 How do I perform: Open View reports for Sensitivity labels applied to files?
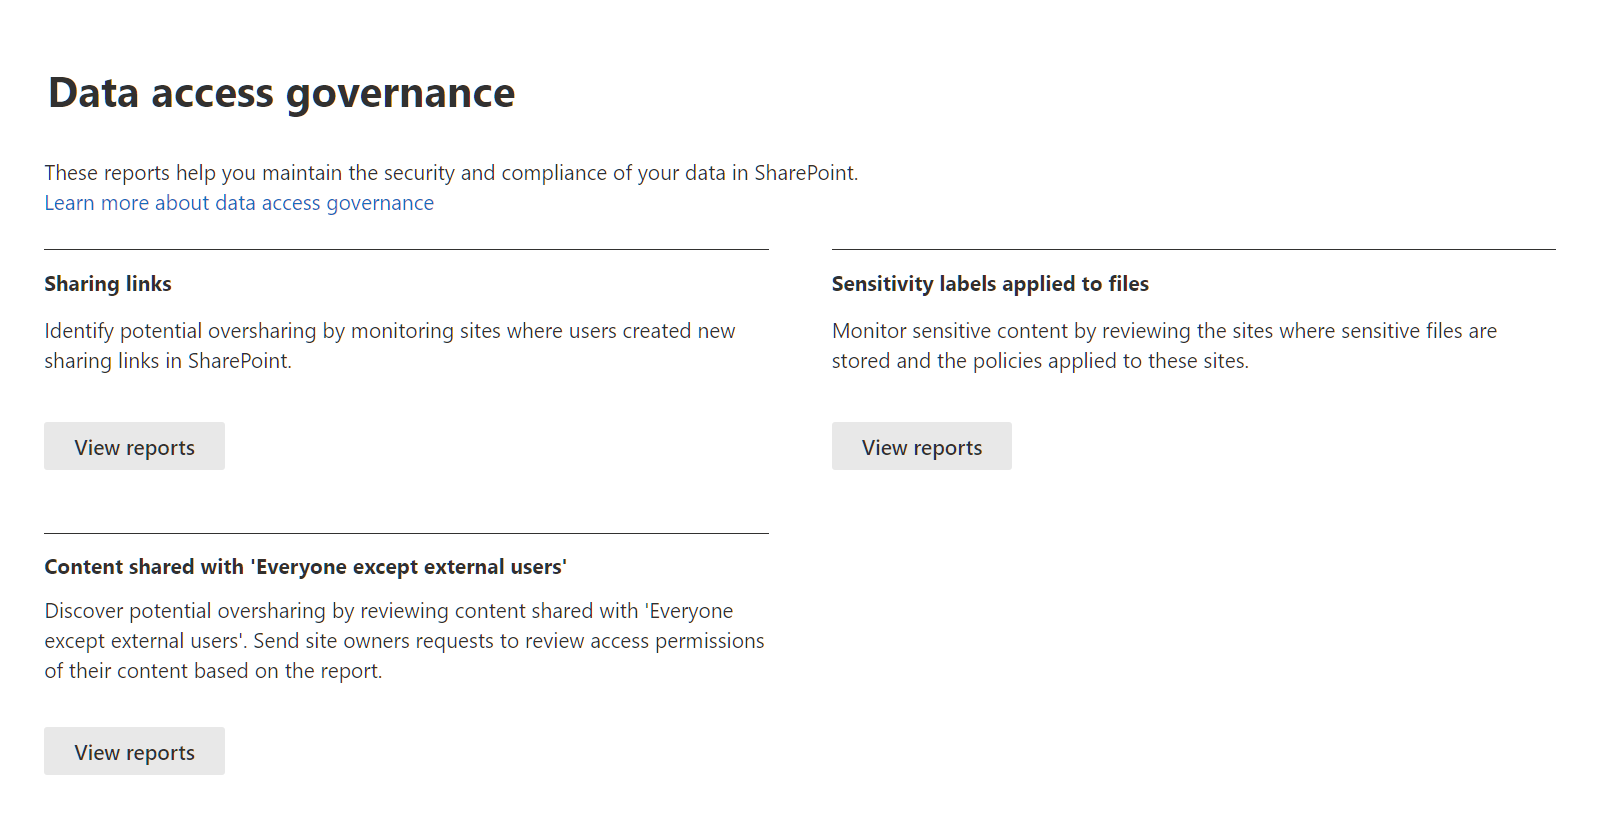(921, 447)
